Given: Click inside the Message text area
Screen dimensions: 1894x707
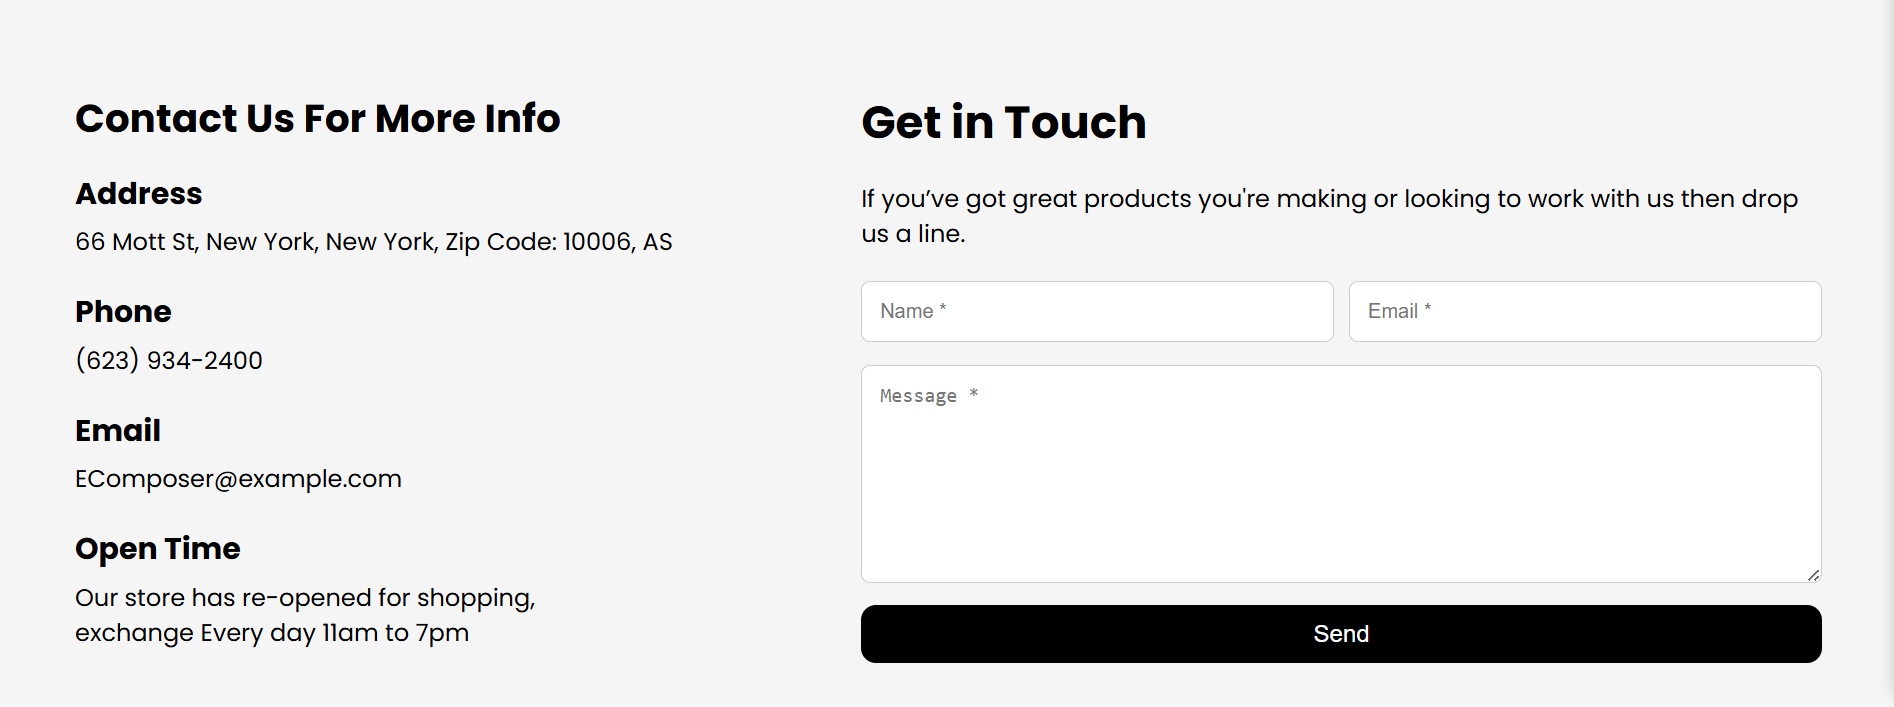Looking at the screenshot, I should 1340,473.
